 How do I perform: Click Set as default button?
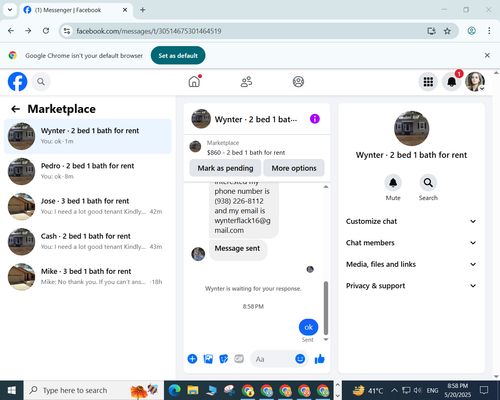[x=178, y=55]
